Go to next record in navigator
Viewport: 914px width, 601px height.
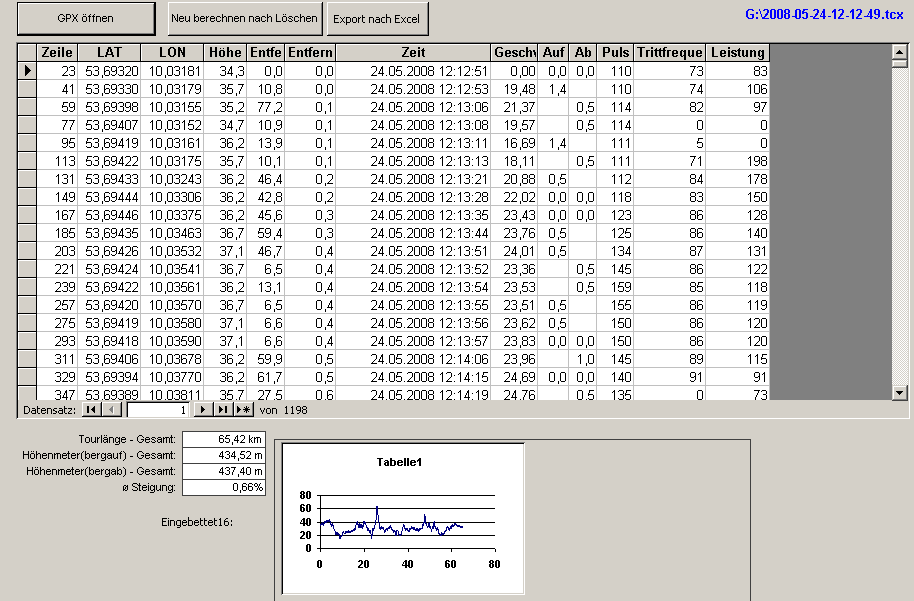pos(203,410)
